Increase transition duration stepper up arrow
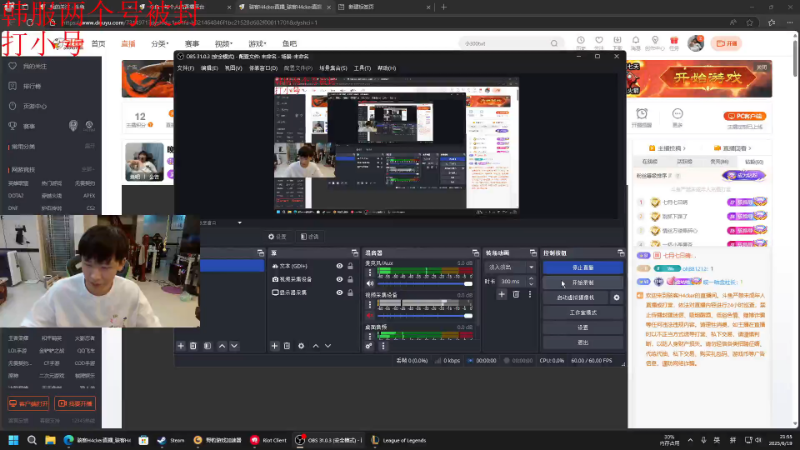Image resolution: width=800 pixels, height=450 pixels. point(531,279)
